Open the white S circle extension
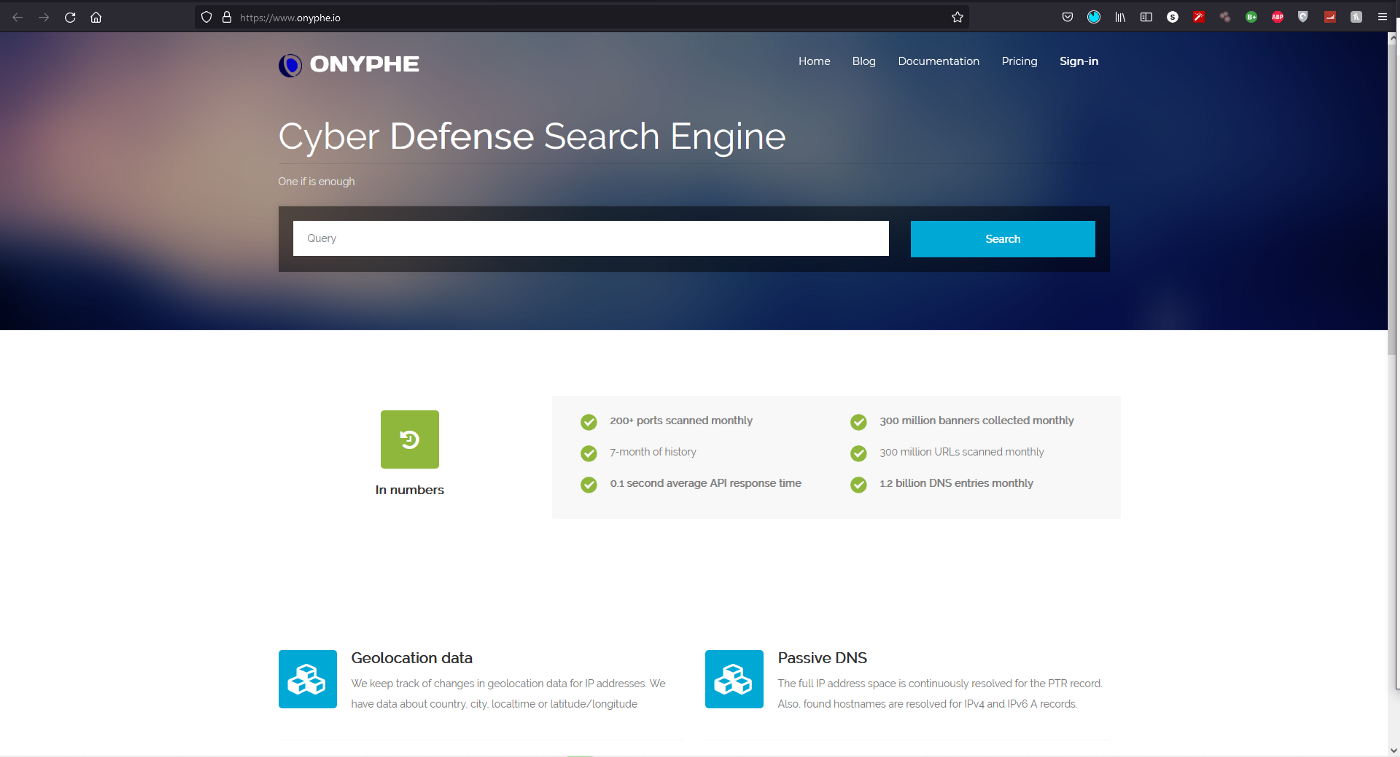Image resolution: width=1400 pixels, height=757 pixels. coord(1173,17)
